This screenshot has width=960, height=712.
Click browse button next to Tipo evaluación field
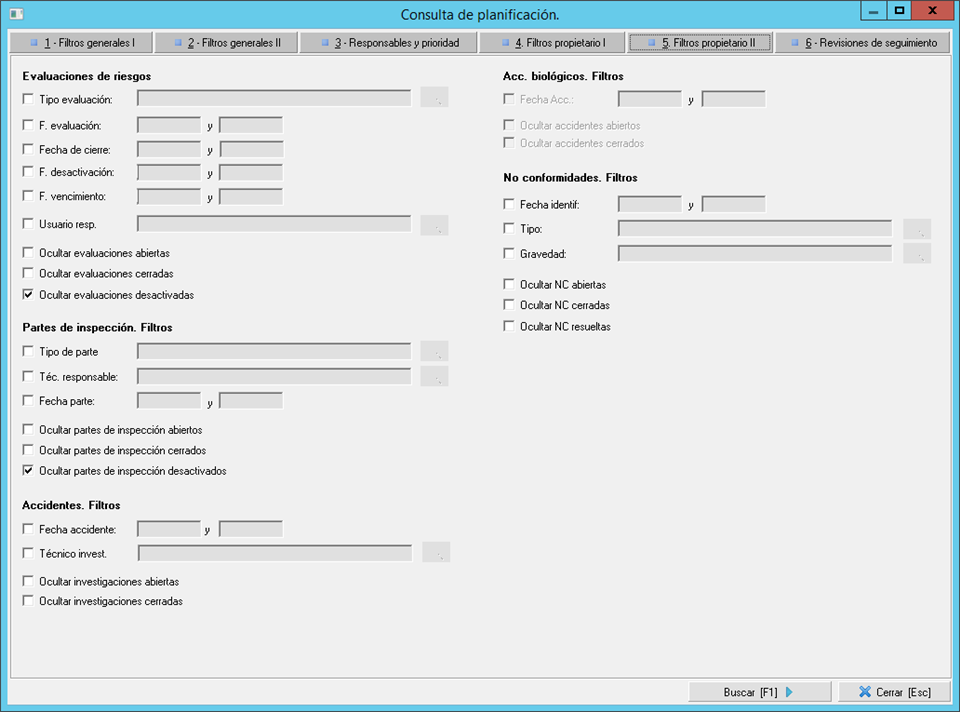pyautogui.click(x=435, y=98)
